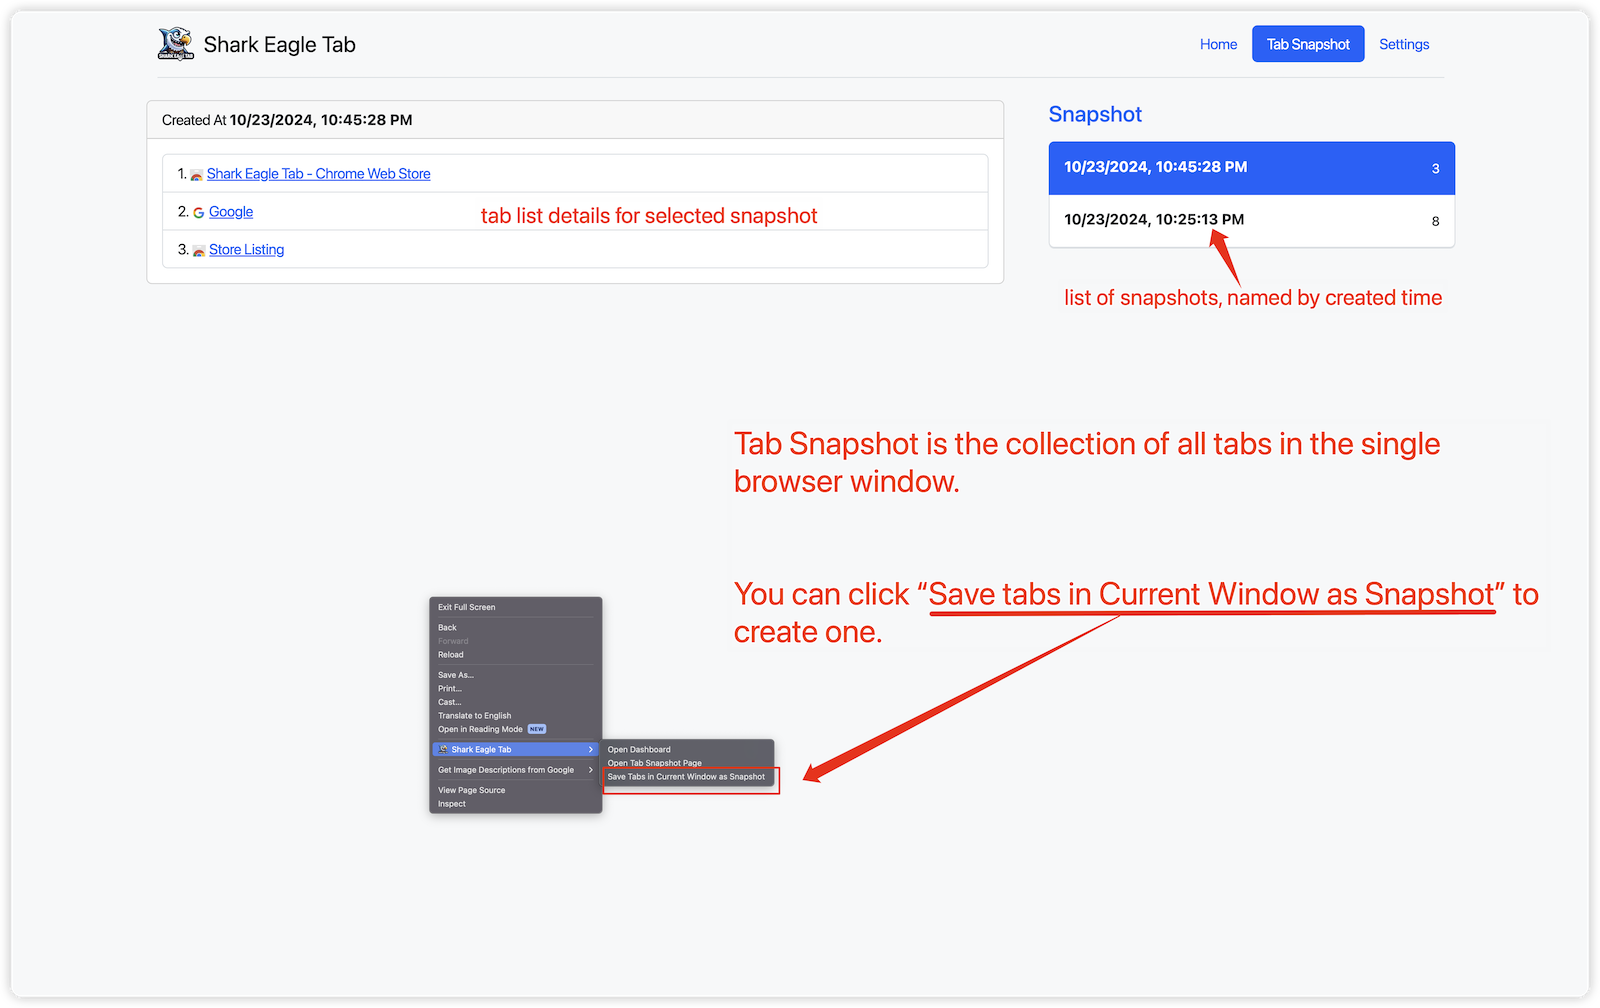Select the 10:45:28 PM snapshot entry
Screen dimensions: 1600x1008
1250,168
